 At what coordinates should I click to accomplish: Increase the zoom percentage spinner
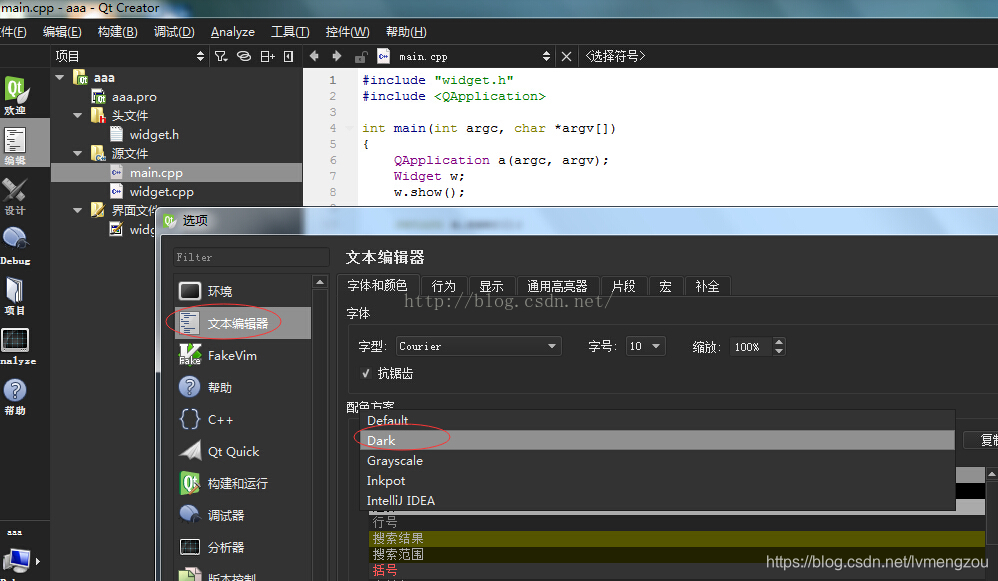coord(778,342)
